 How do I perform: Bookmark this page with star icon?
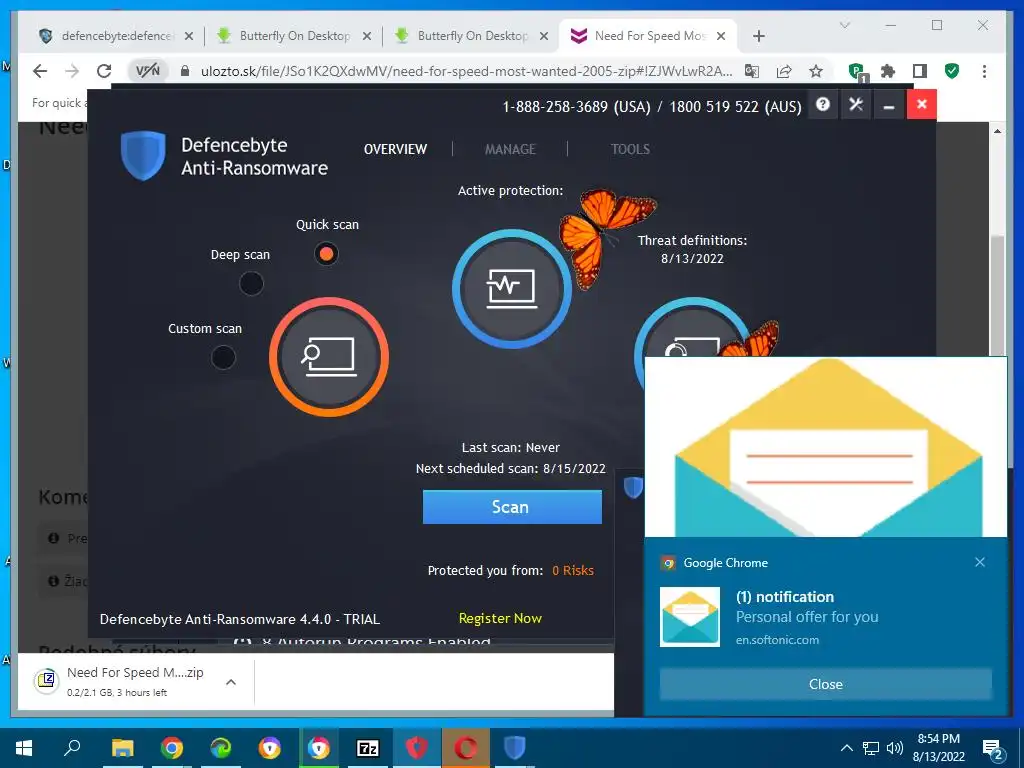click(816, 71)
